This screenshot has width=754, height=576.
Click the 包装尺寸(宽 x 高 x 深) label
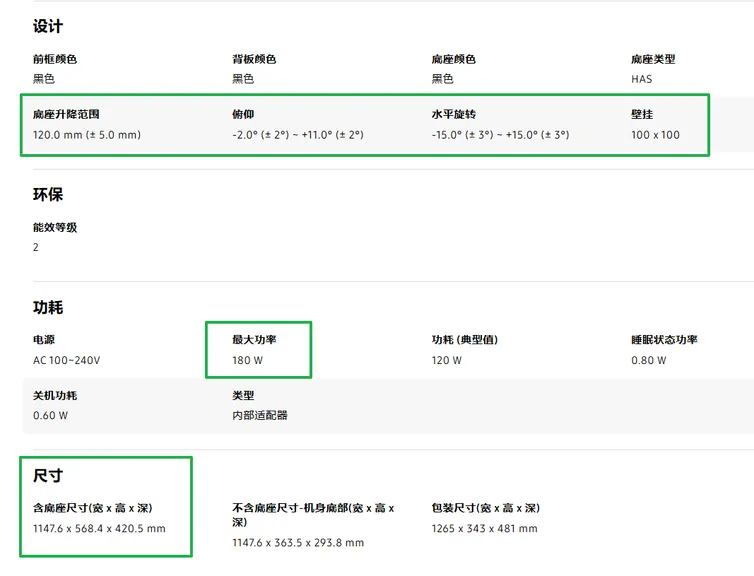pyautogui.click(x=486, y=508)
